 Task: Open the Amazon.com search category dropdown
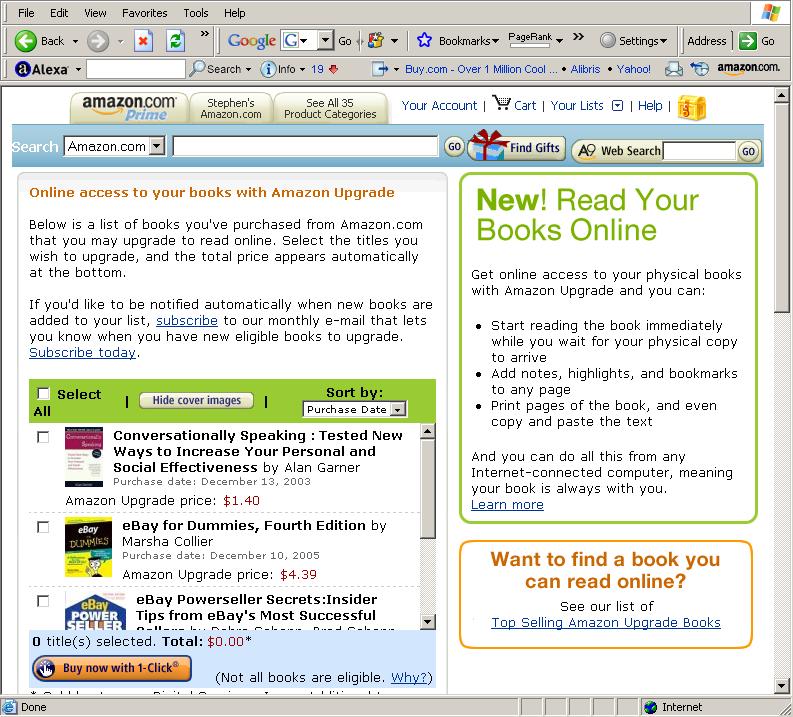157,146
